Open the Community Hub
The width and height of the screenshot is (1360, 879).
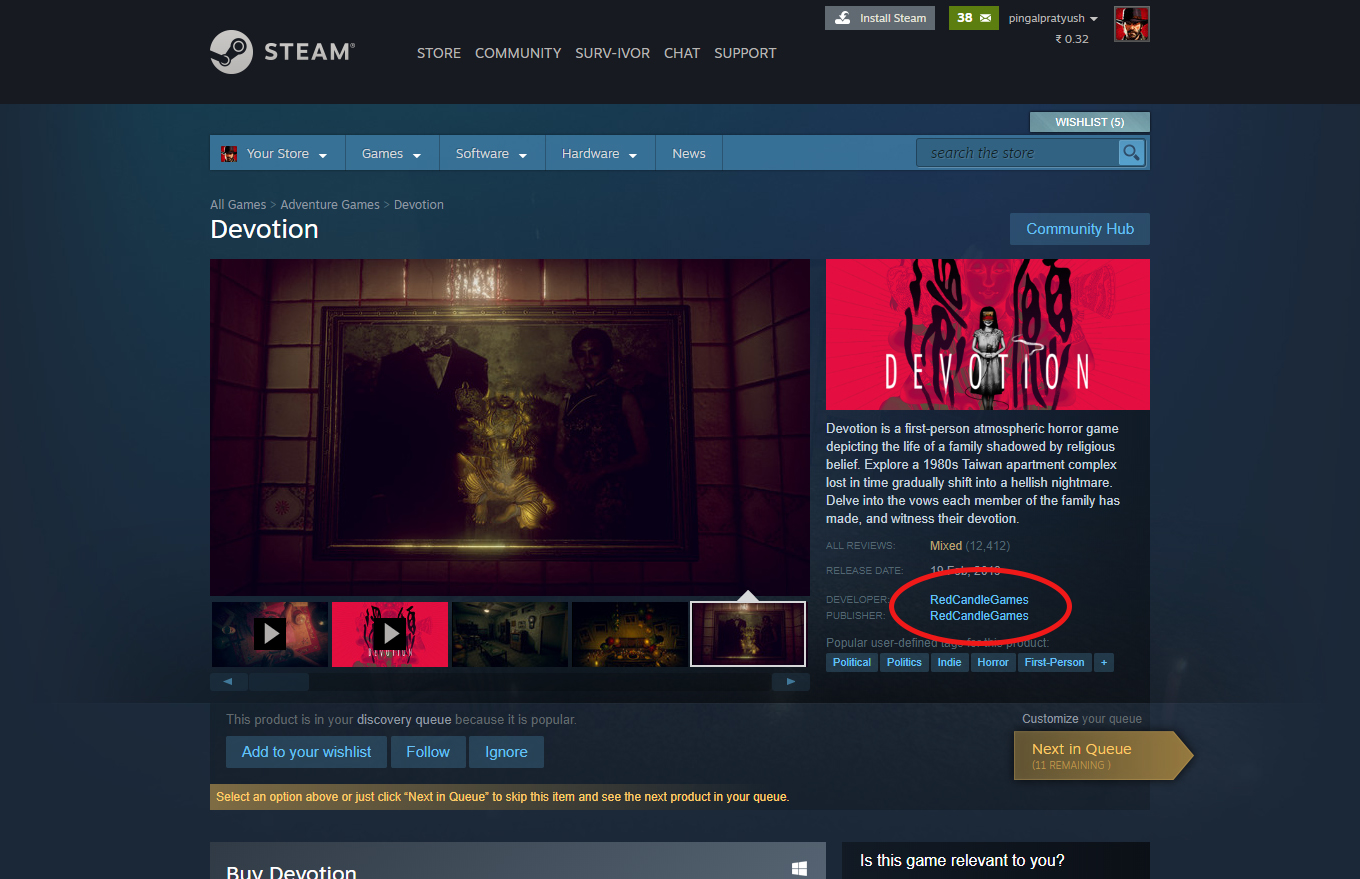coord(1080,229)
